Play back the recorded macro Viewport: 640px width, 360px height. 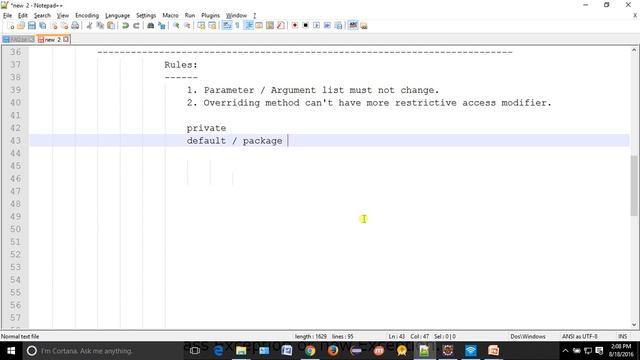[x=316, y=26]
